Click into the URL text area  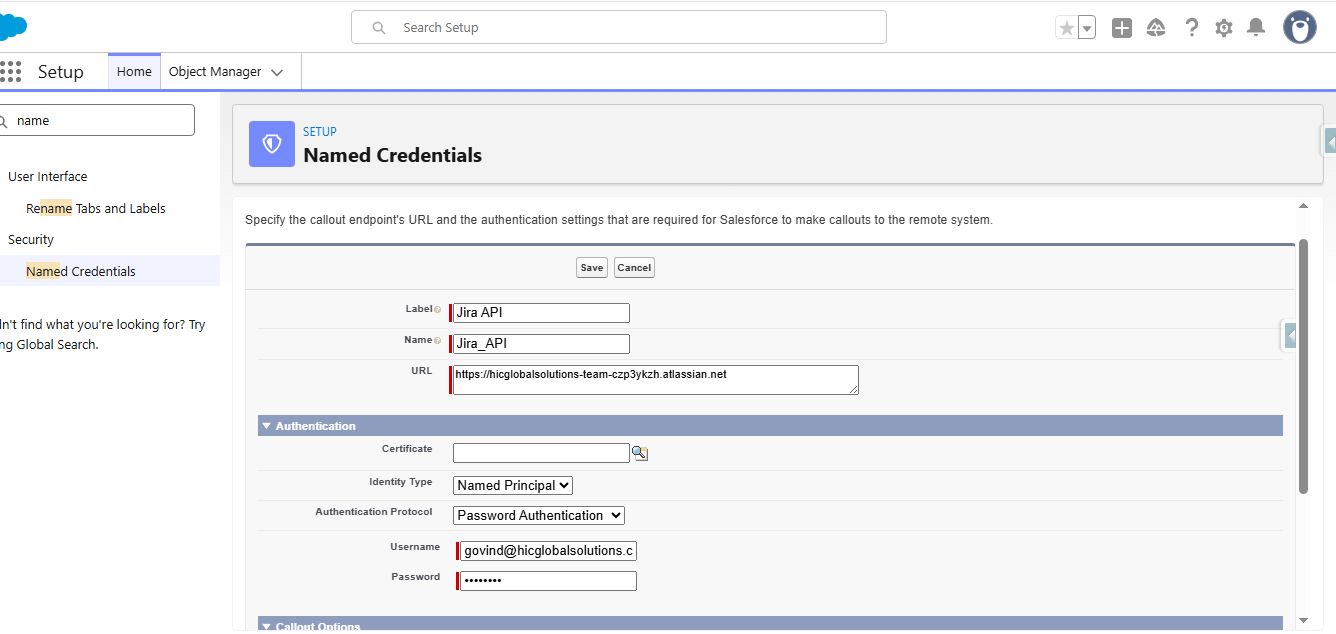pyautogui.click(x=655, y=379)
